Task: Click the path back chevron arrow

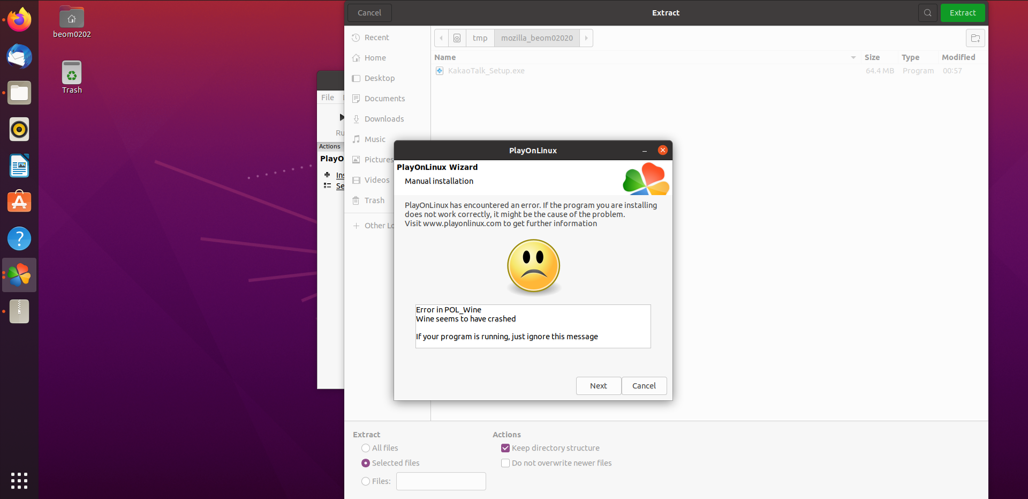Action: click(x=441, y=38)
